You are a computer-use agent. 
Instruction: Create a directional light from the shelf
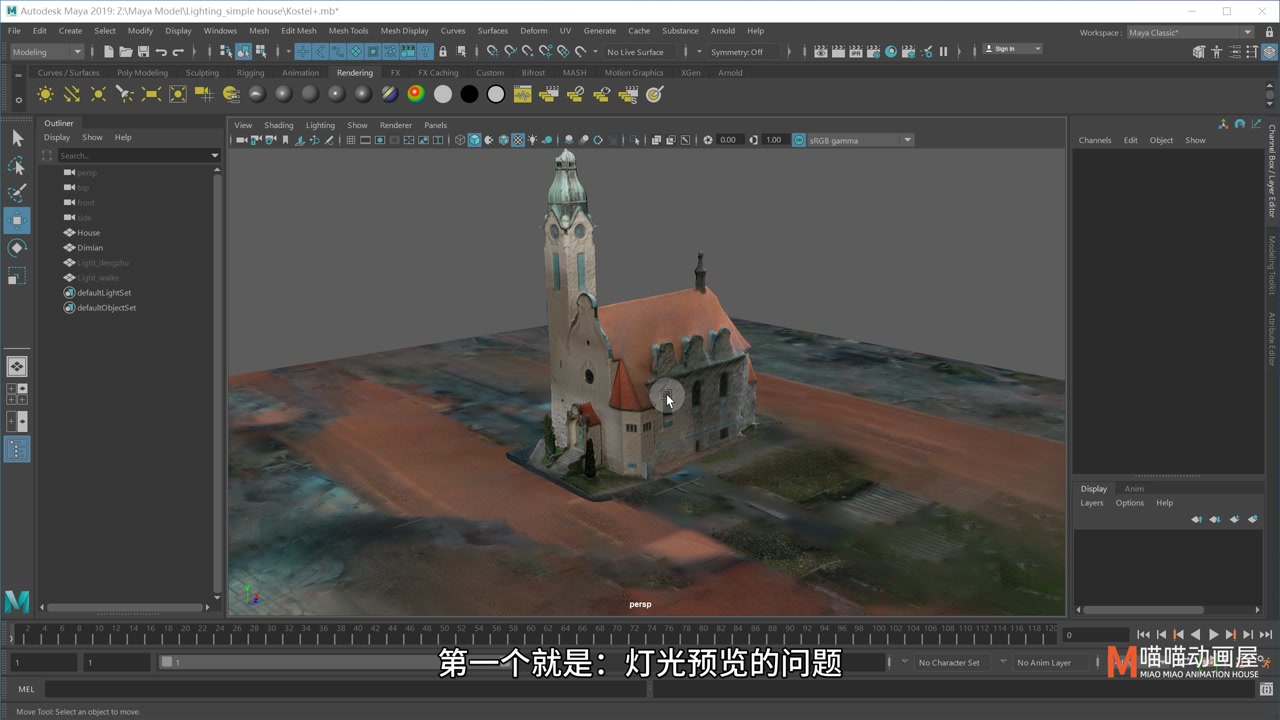pyautogui.click(x=72, y=94)
